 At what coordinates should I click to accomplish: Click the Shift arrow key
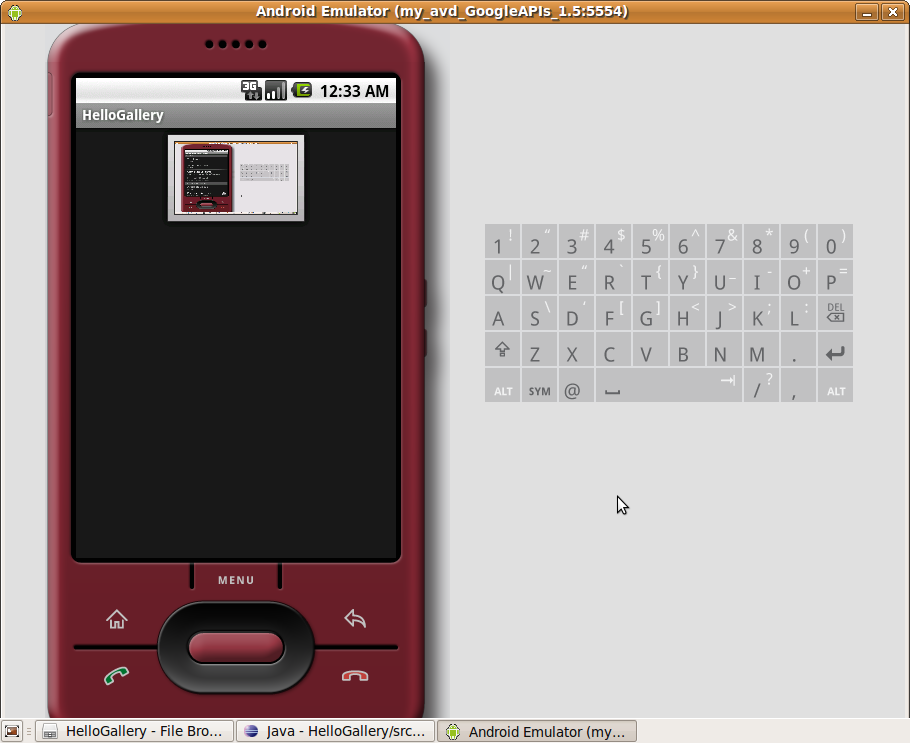503,349
